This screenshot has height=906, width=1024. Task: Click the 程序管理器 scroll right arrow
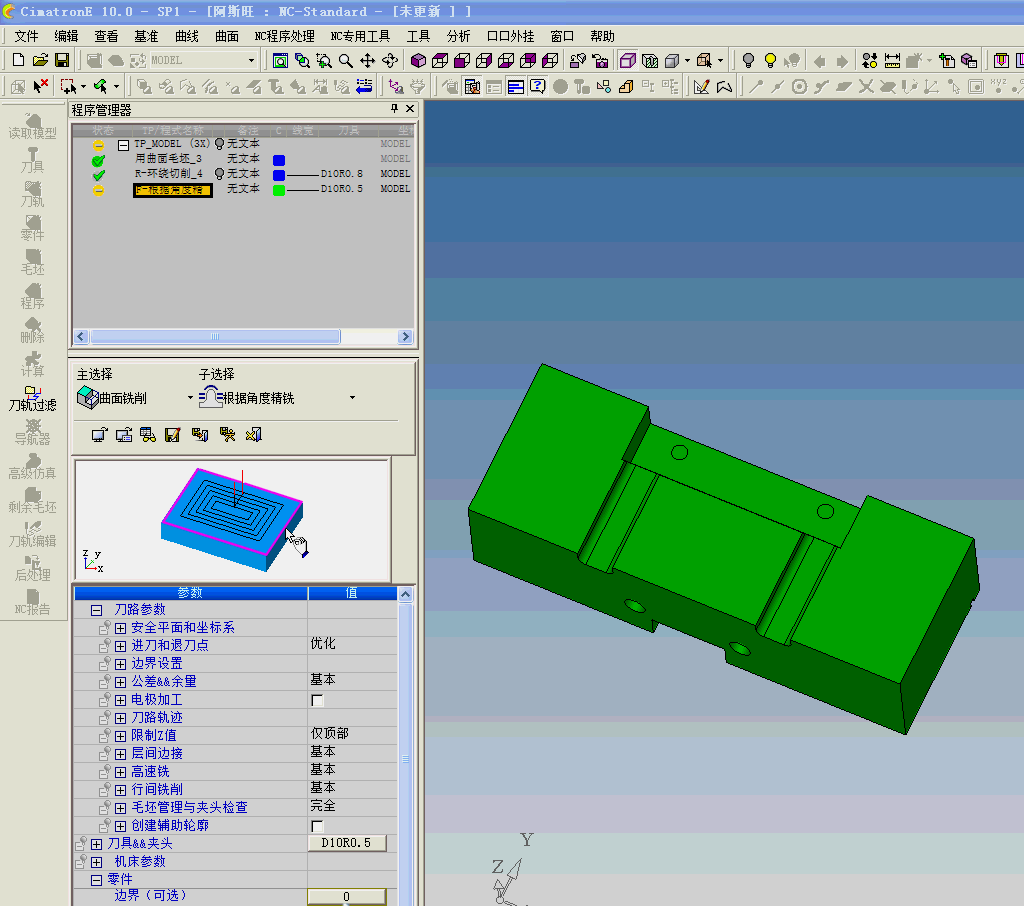click(406, 336)
